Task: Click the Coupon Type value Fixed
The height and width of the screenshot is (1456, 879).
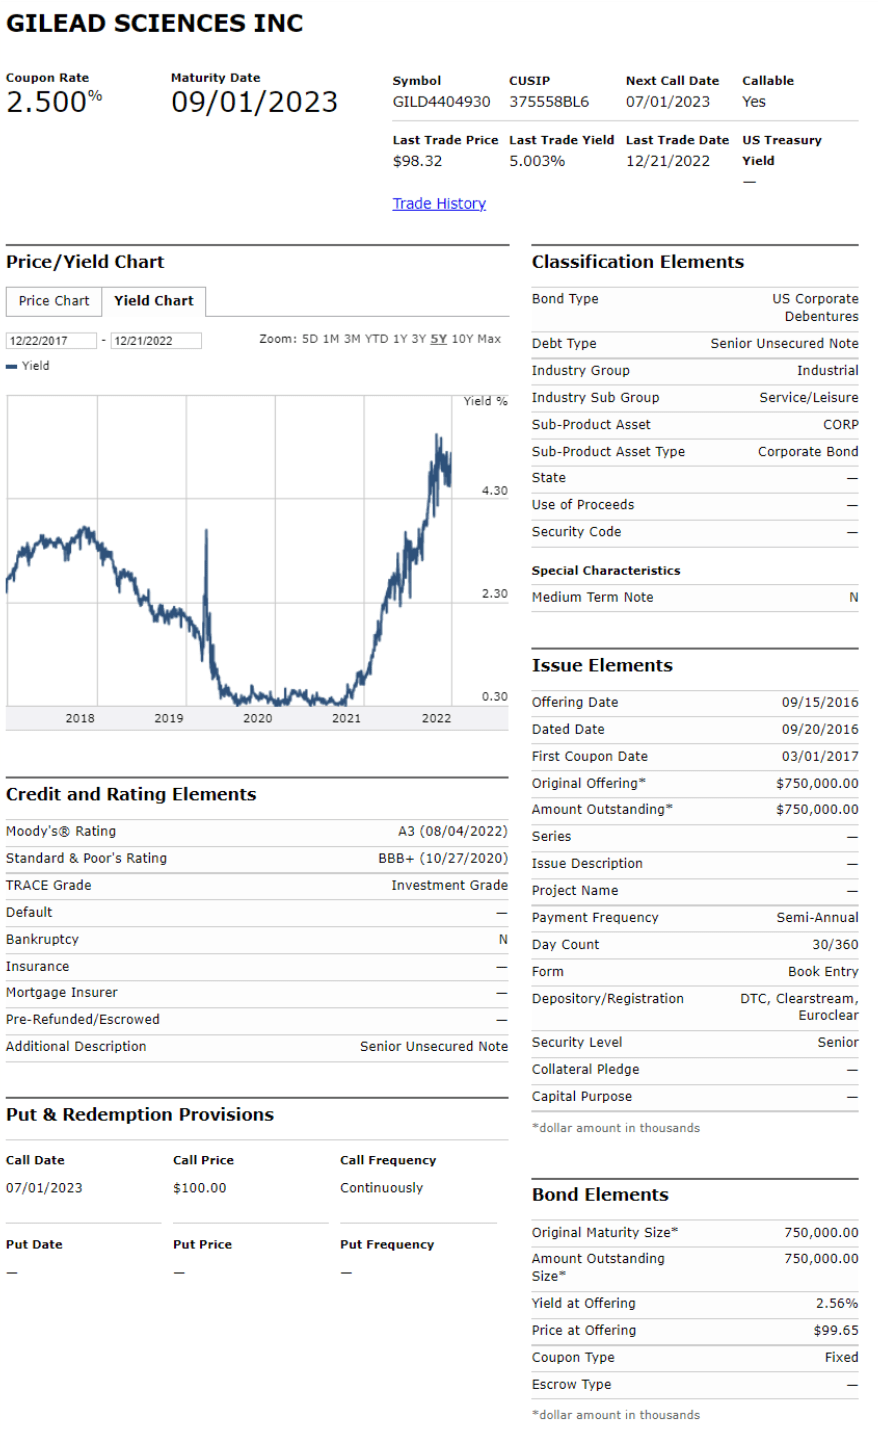Action: (842, 1358)
